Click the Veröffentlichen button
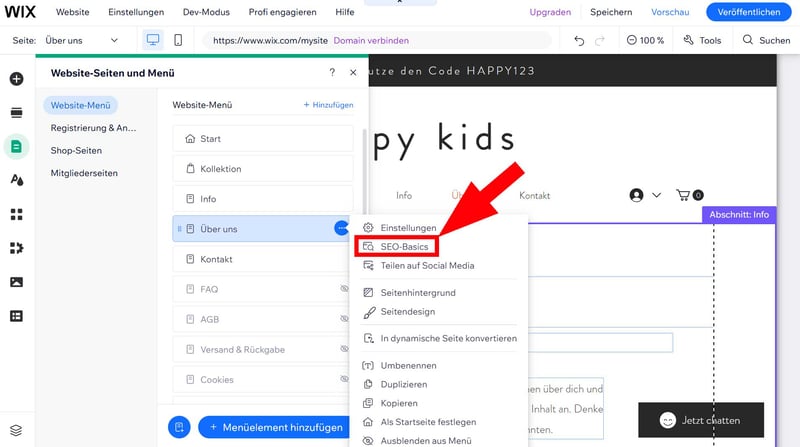This screenshot has width=800, height=447. [748, 12]
